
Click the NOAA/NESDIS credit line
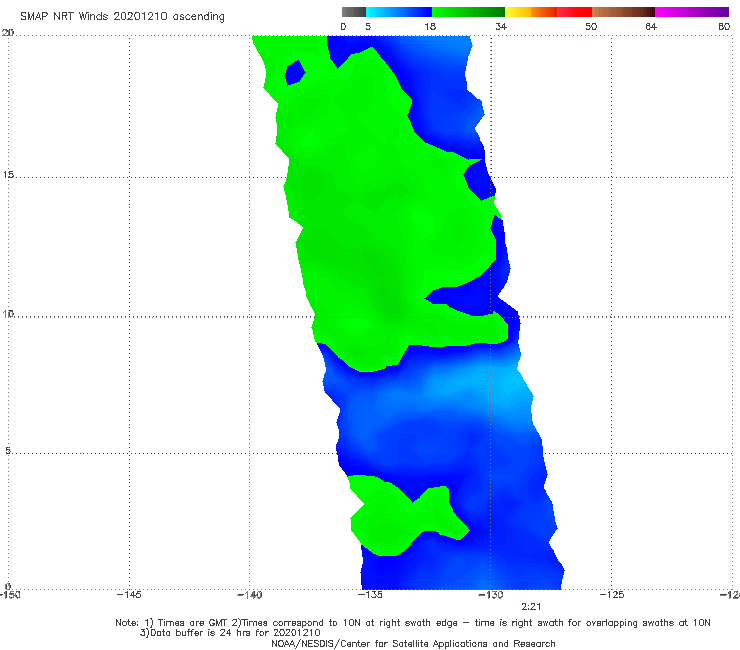pos(413,644)
